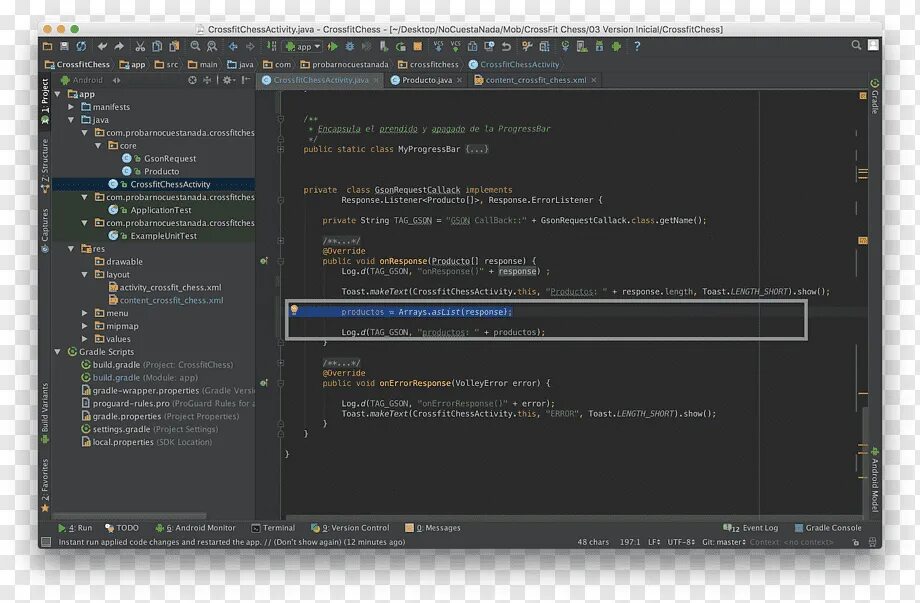The height and width of the screenshot is (603, 920).
Task: Expand the mipmap resource folder
Action: click(84, 326)
